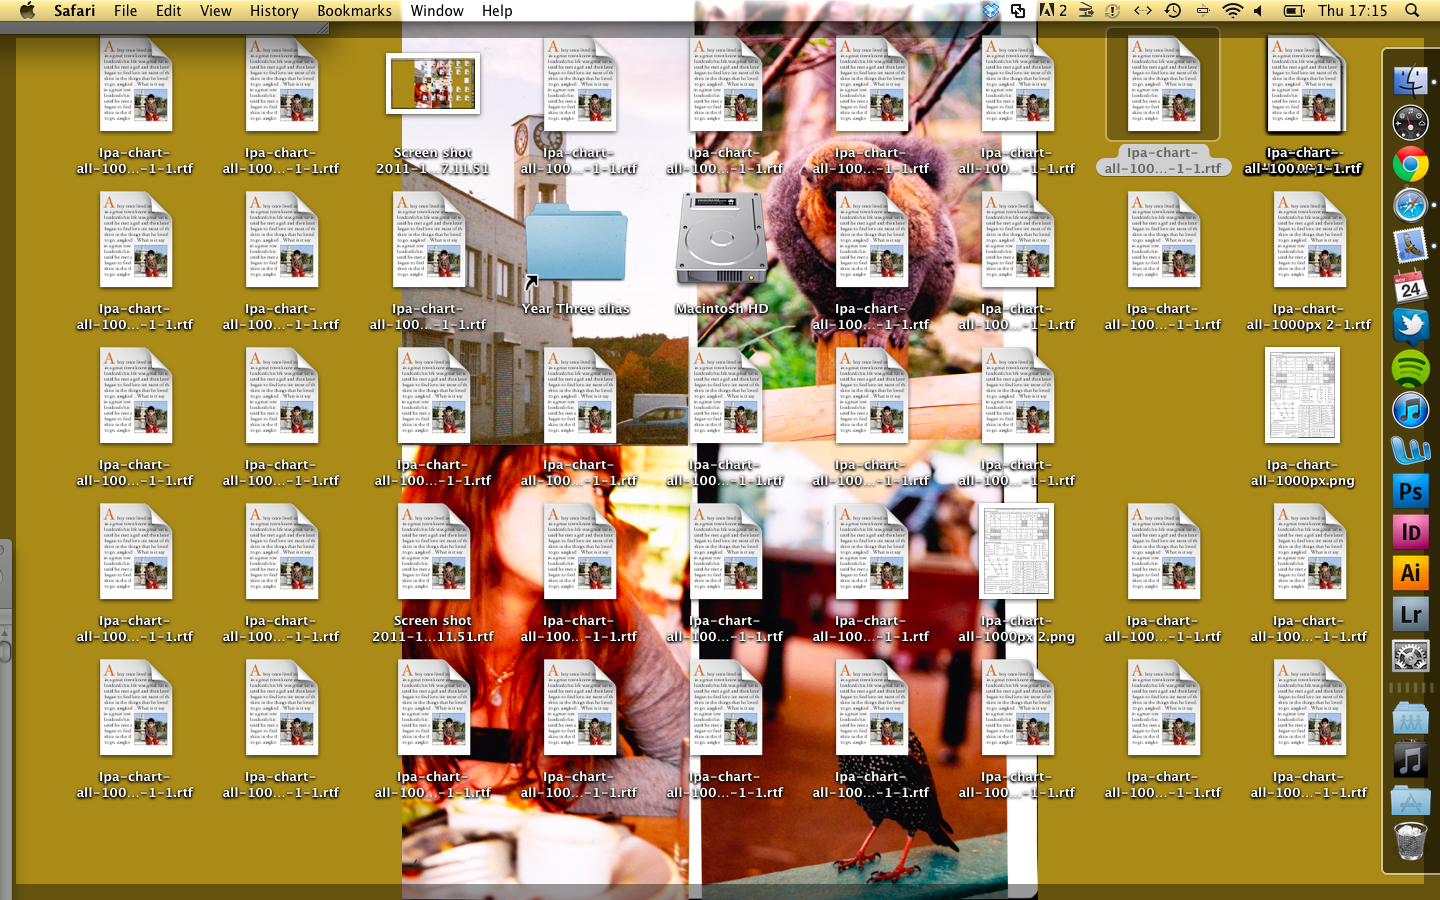Open the Safari application menu
This screenshot has height=900, width=1440.
(74, 10)
